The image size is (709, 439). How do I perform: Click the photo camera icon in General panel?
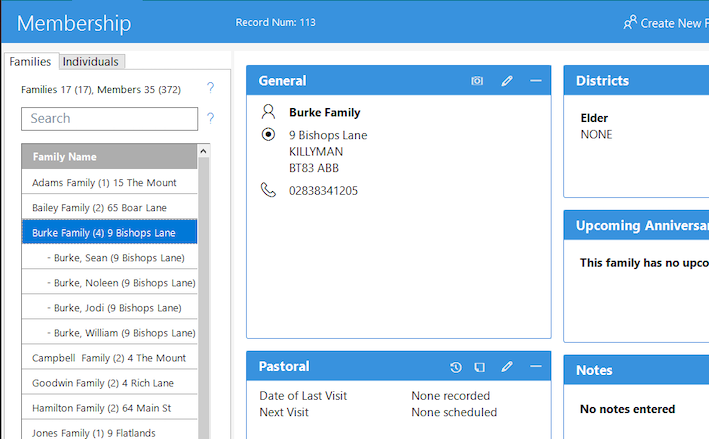[477, 81]
